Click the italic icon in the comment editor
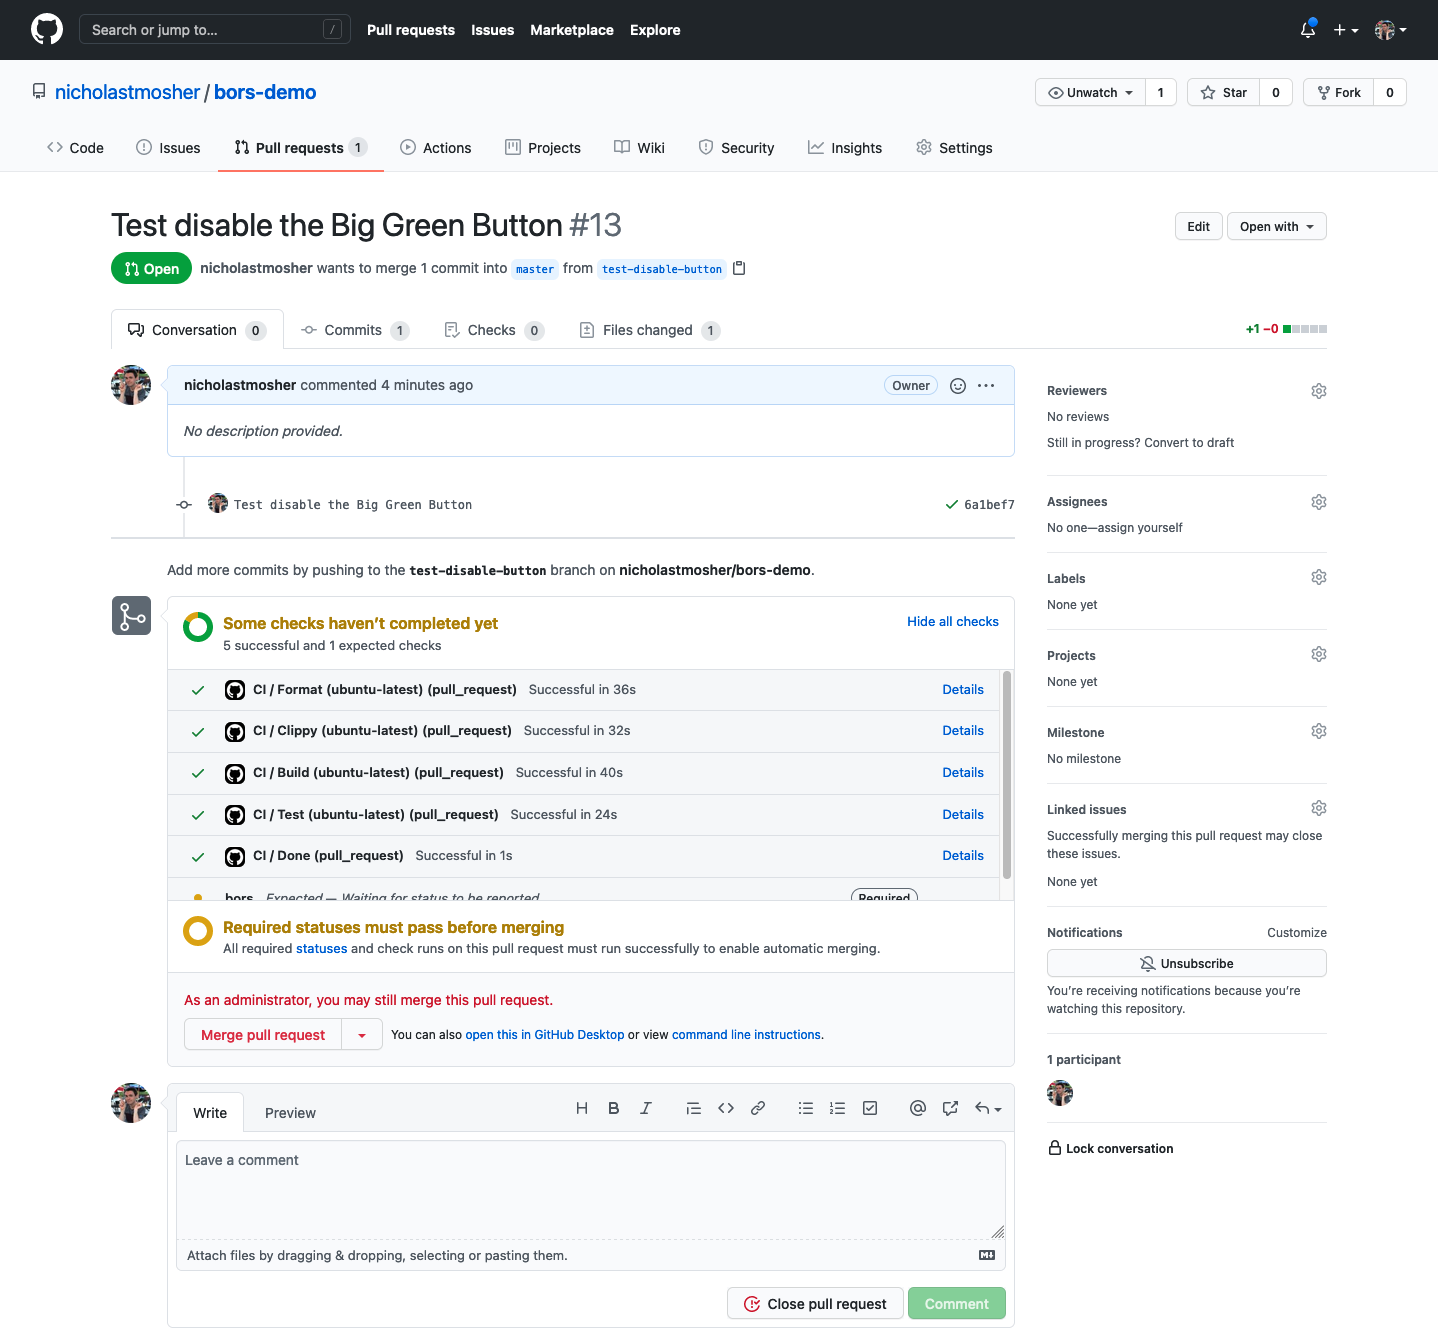The width and height of the screenshot is (1438, 1337). click(645, 1108)
